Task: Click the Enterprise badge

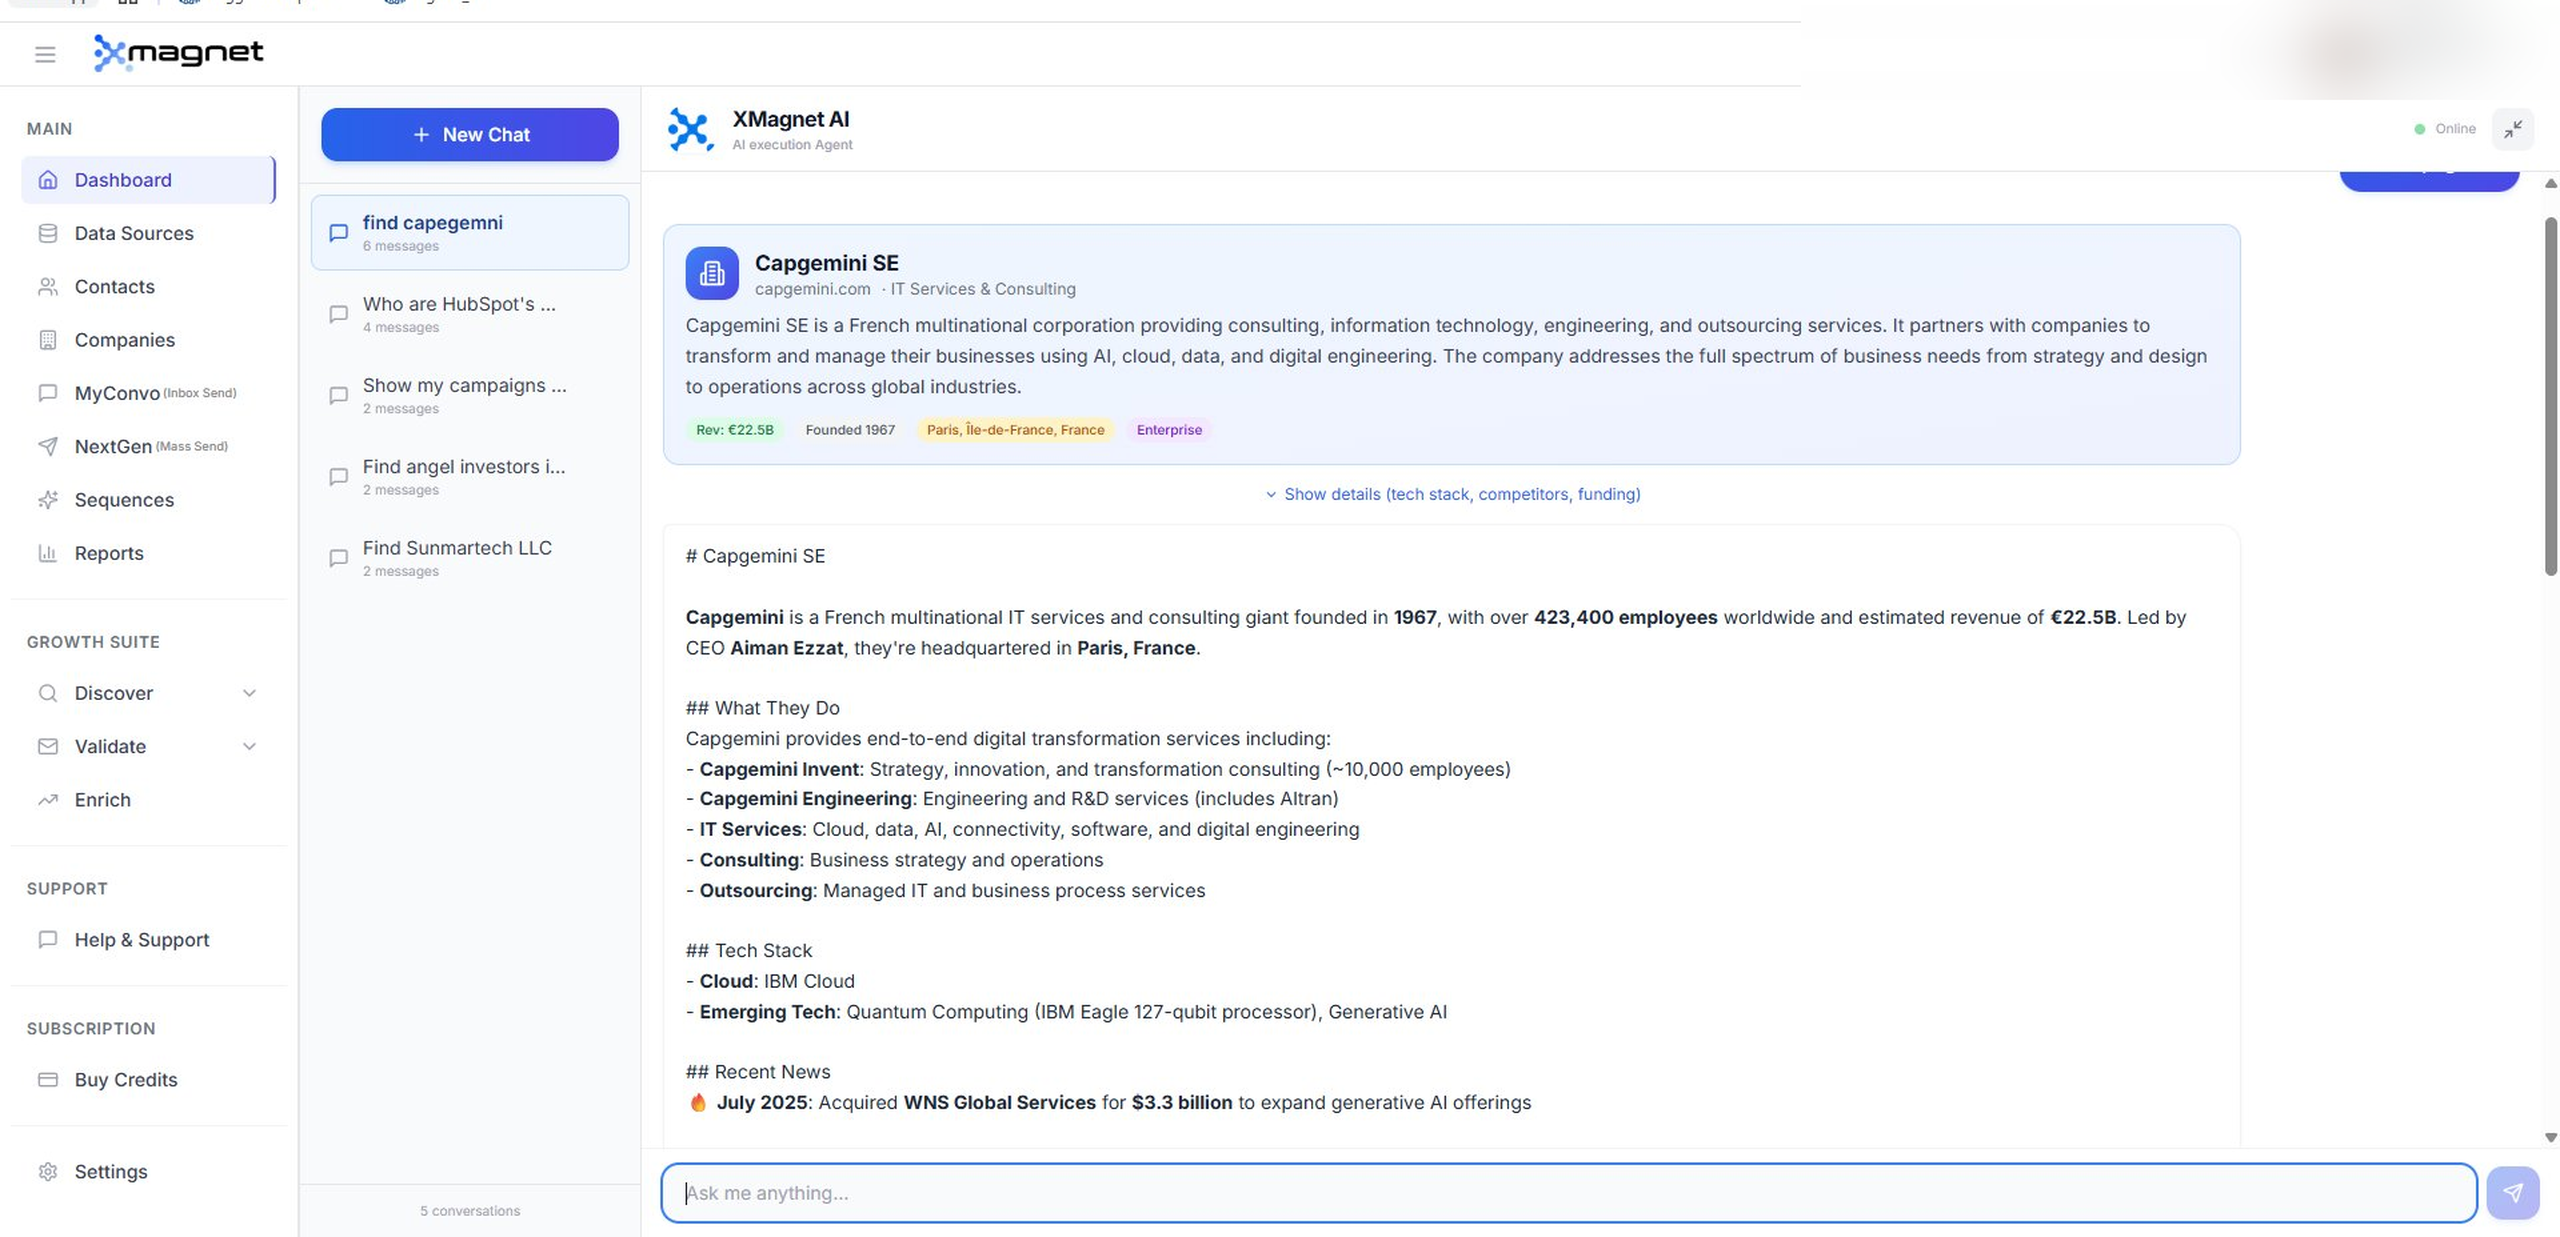Action: pos(1168,430)
